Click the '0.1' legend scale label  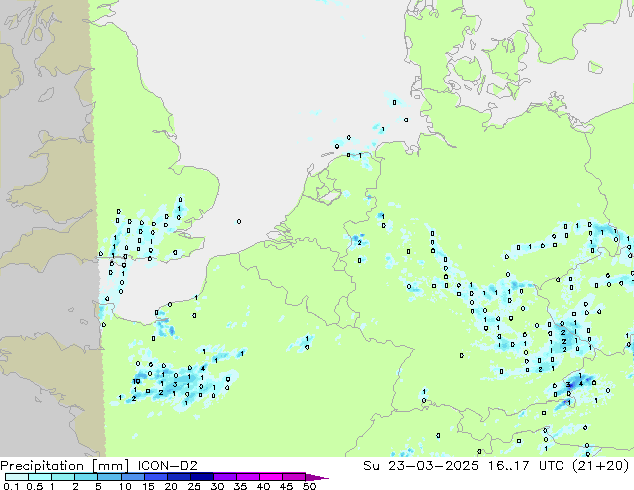(11, 486)
